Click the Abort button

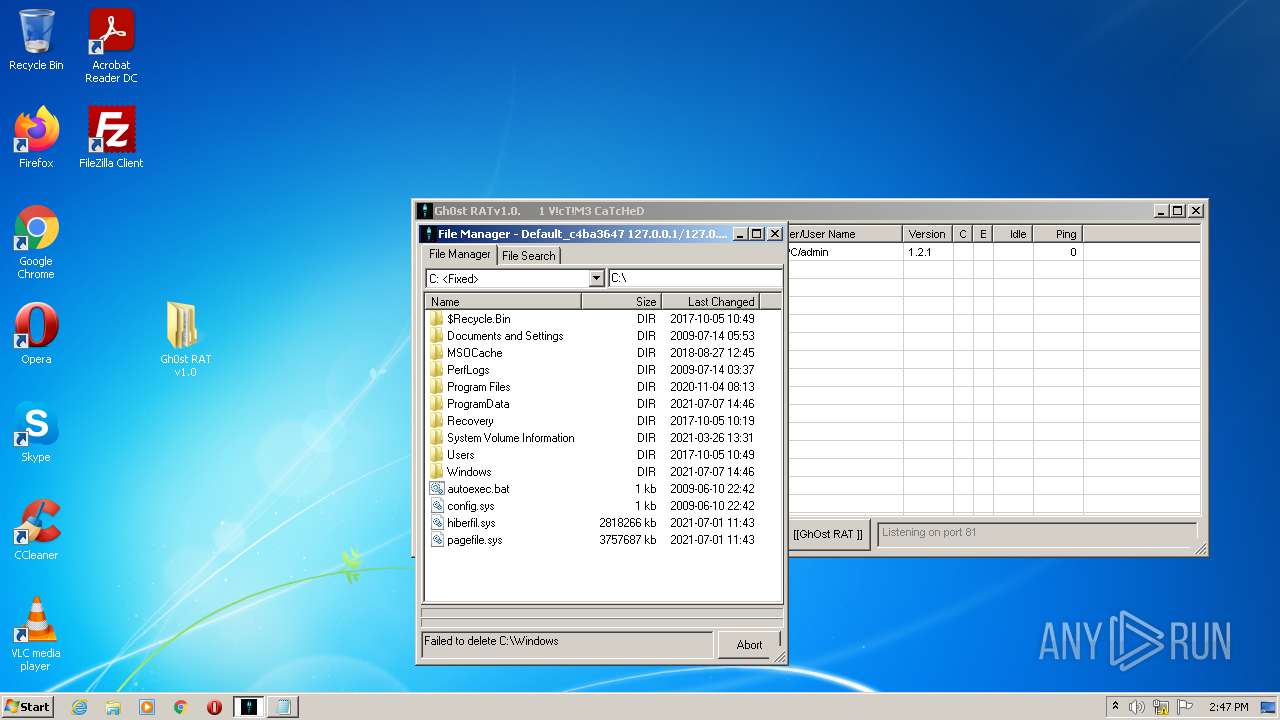(x=749, y=645)
